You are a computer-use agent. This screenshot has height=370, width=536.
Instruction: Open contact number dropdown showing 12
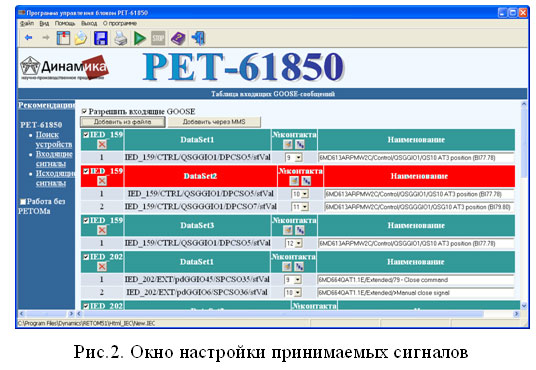294,243
